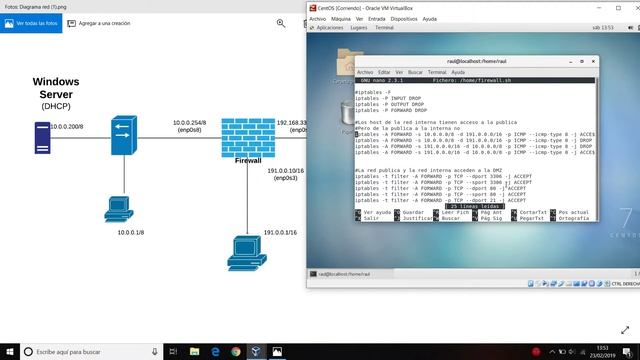Click the trash can icon on CentOS desktop

click(x=347, y=113)
